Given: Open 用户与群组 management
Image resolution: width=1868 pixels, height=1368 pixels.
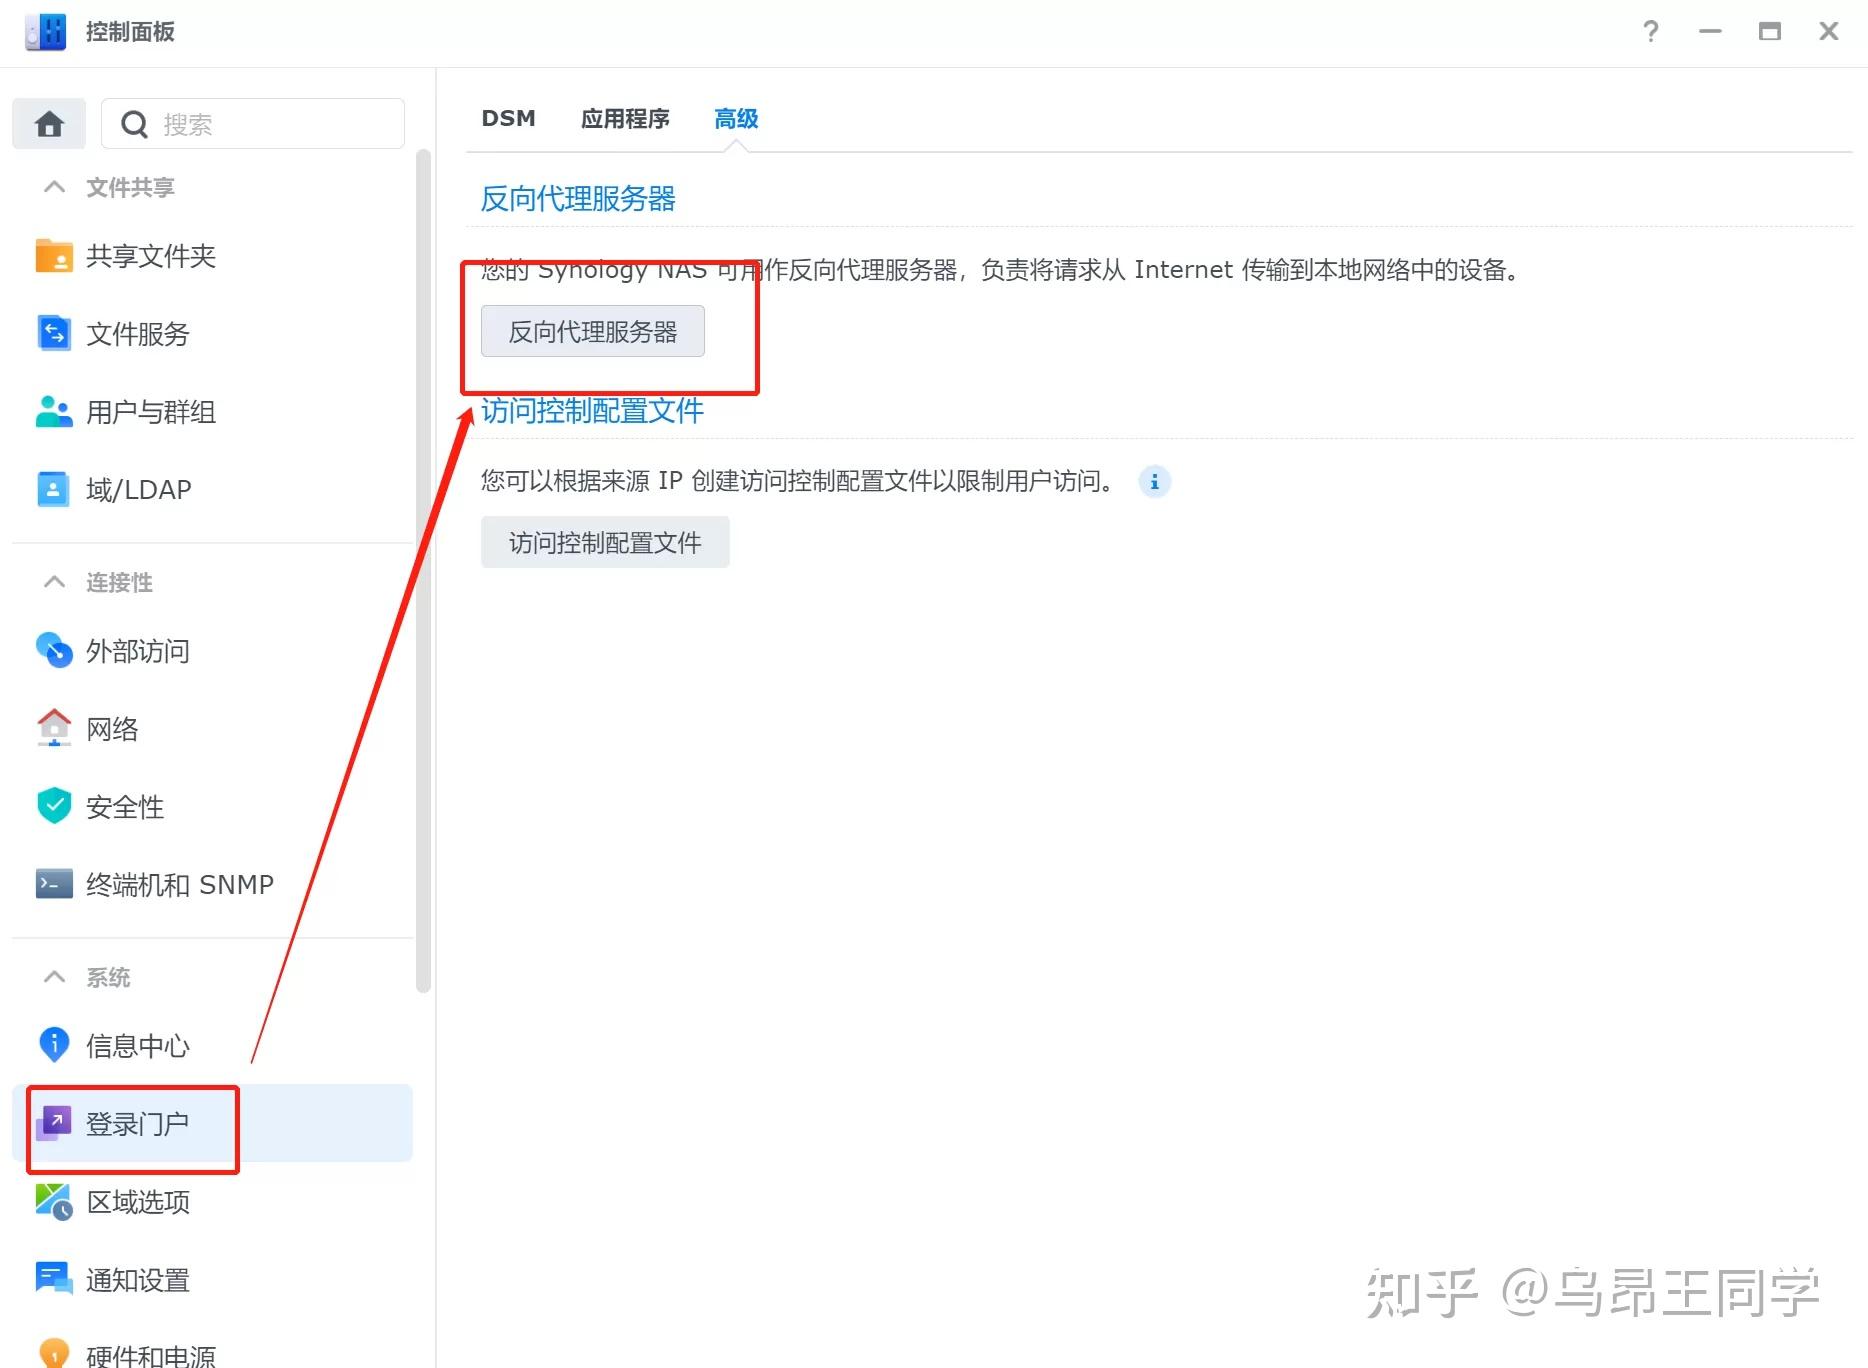Looking at the screenshot, I should coord(150,412).
